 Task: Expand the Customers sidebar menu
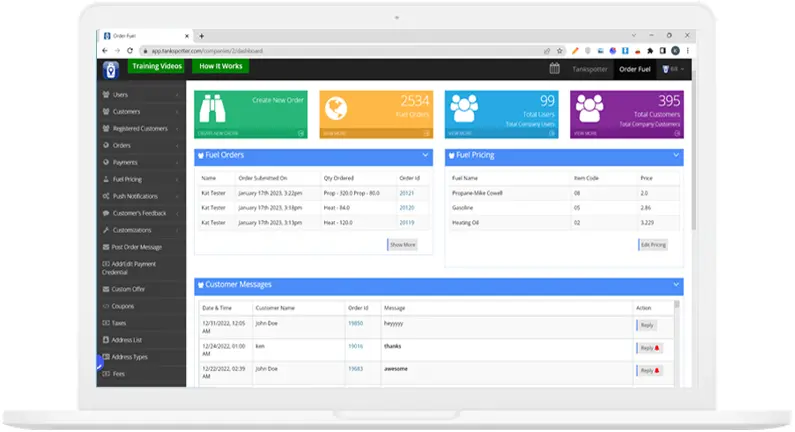point(141,112)
